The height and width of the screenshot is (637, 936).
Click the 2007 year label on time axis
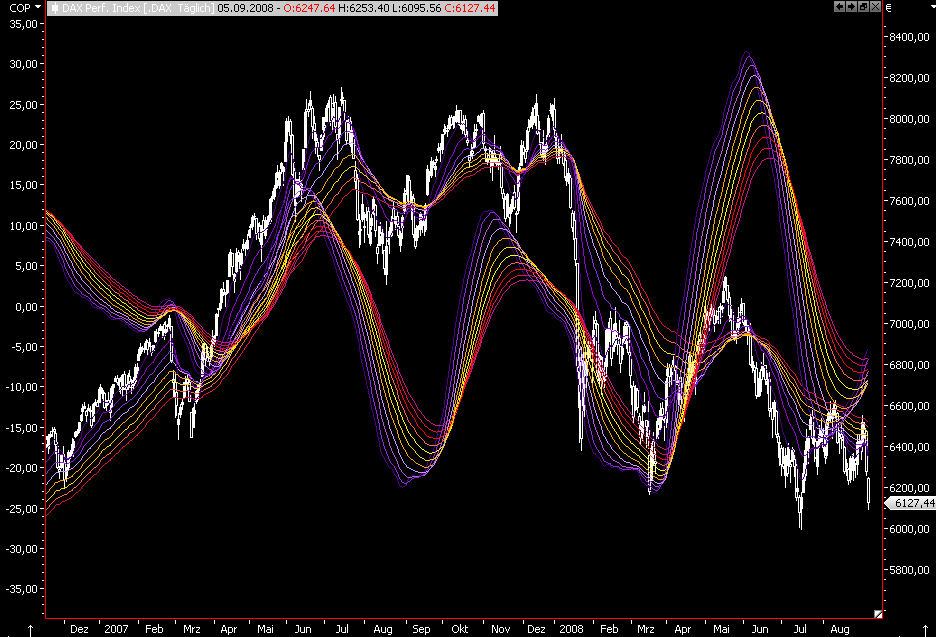116,629
